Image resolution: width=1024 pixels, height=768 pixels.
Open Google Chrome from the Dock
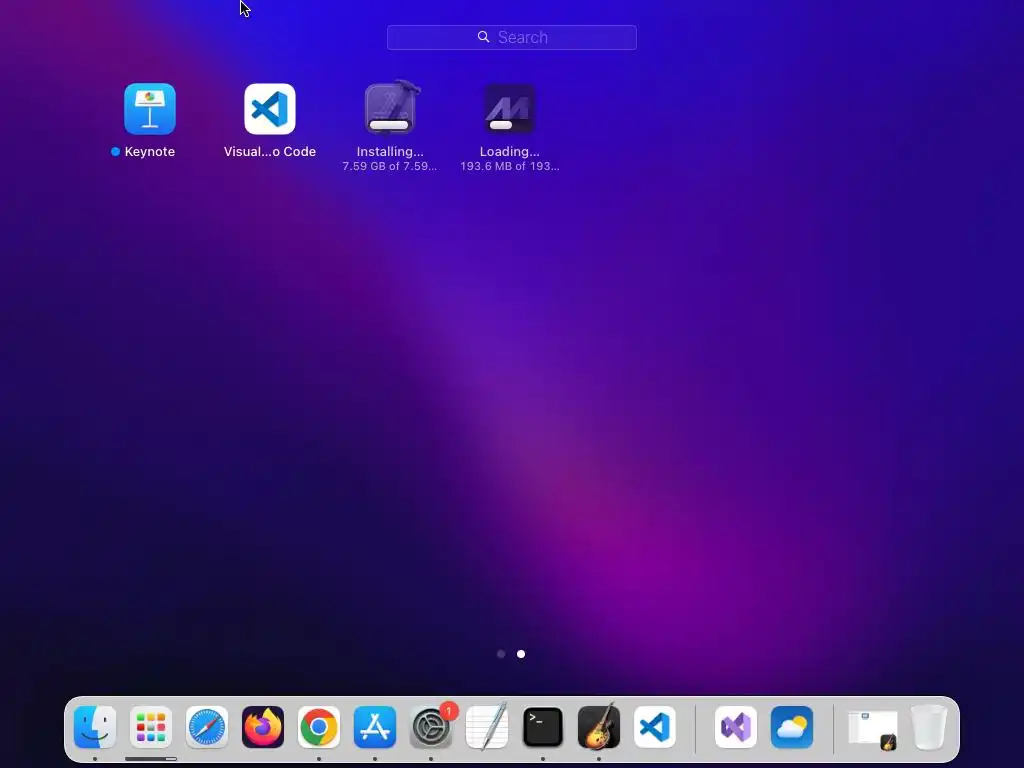pyautogui.click(x=319, y=727)
